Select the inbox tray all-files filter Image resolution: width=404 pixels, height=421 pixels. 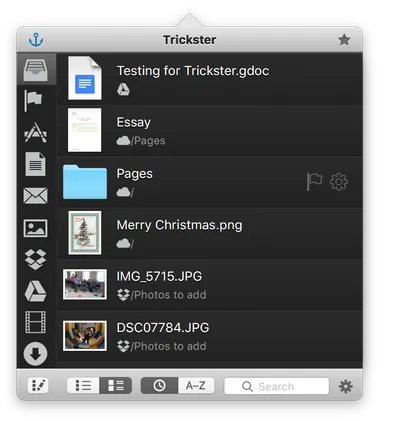point(35,70)
